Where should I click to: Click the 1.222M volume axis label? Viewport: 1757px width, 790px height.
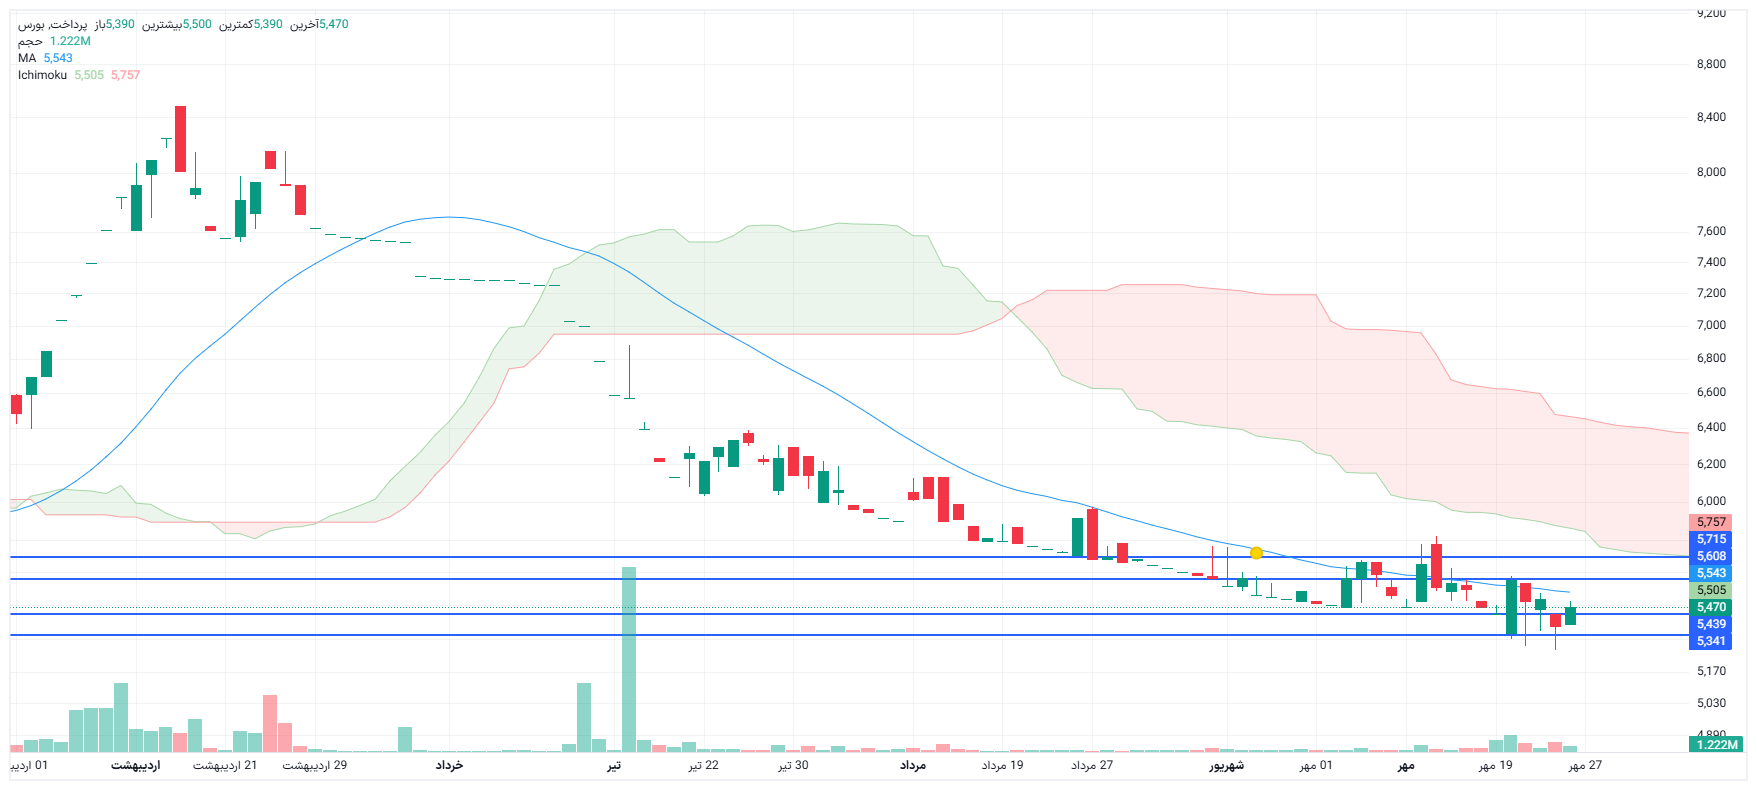(x=1717, y=744)
